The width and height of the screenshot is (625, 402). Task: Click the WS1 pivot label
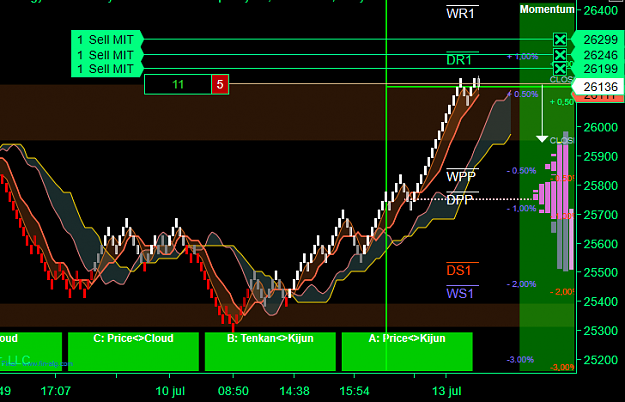coord(460,293)
